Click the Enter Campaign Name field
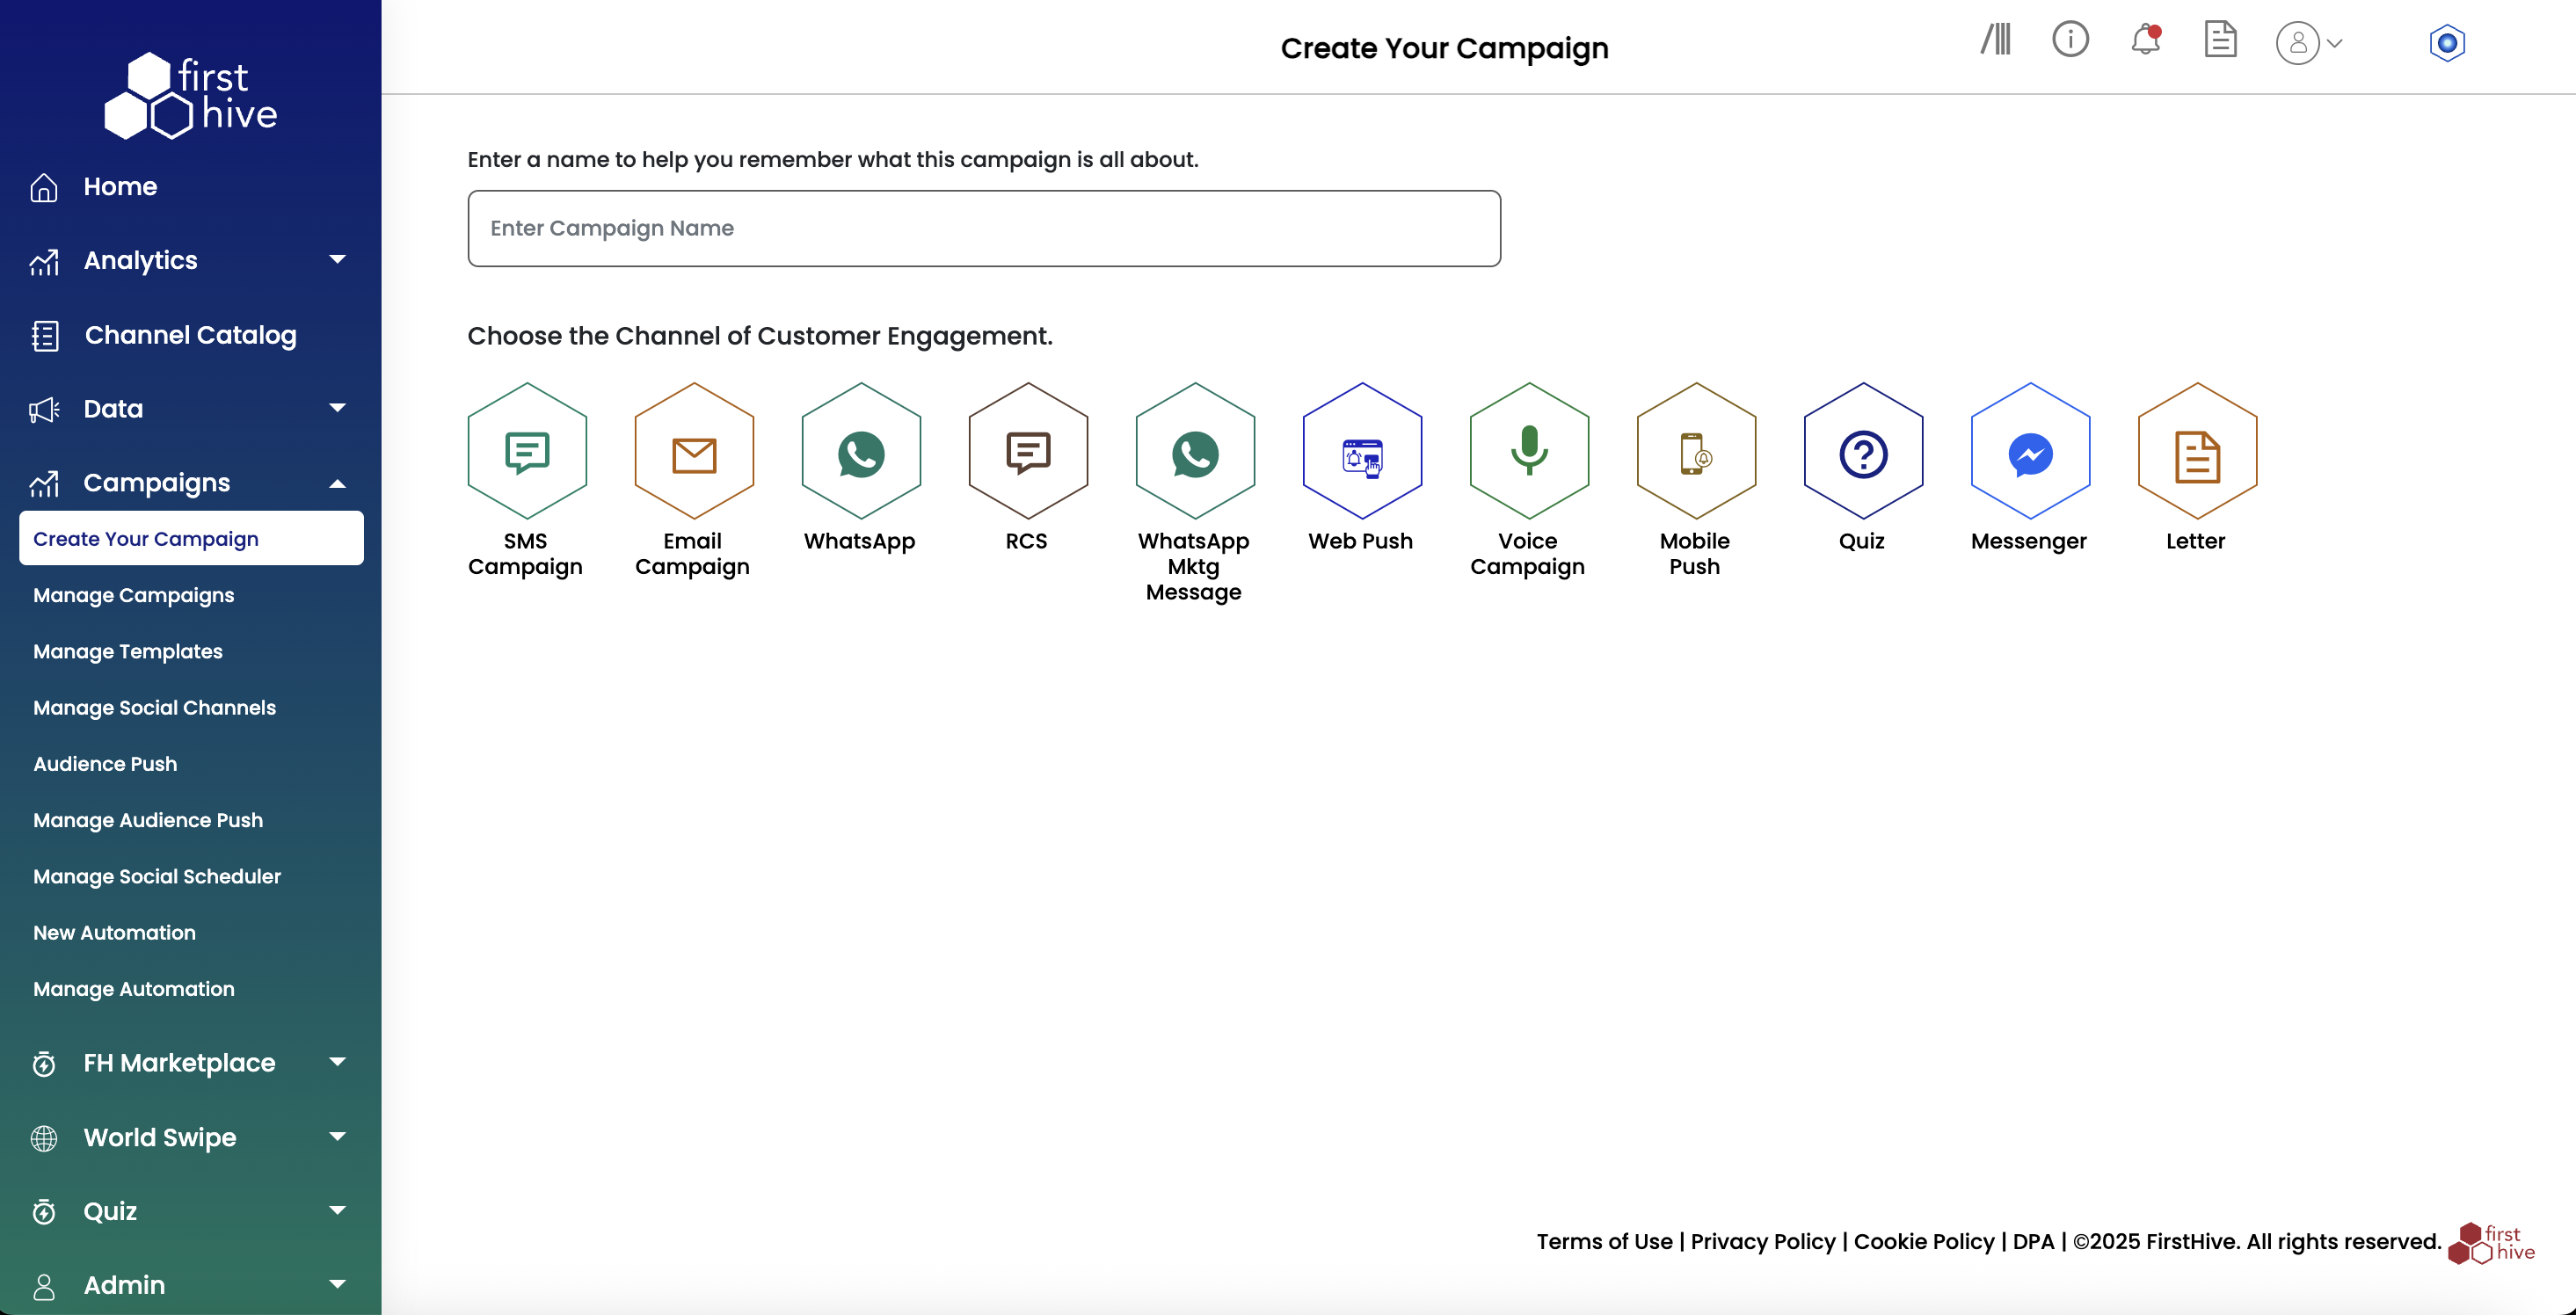 984,228
